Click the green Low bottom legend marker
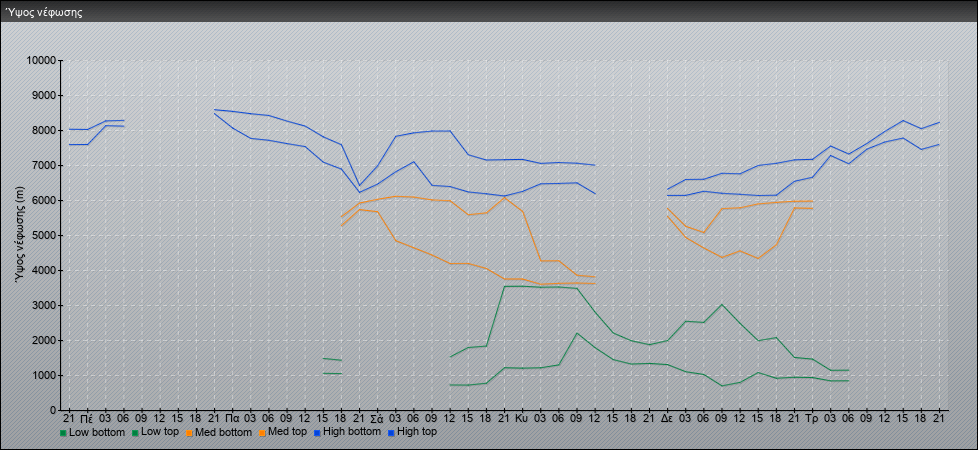Viewport: 978px width, 450px height. point(64,433)
